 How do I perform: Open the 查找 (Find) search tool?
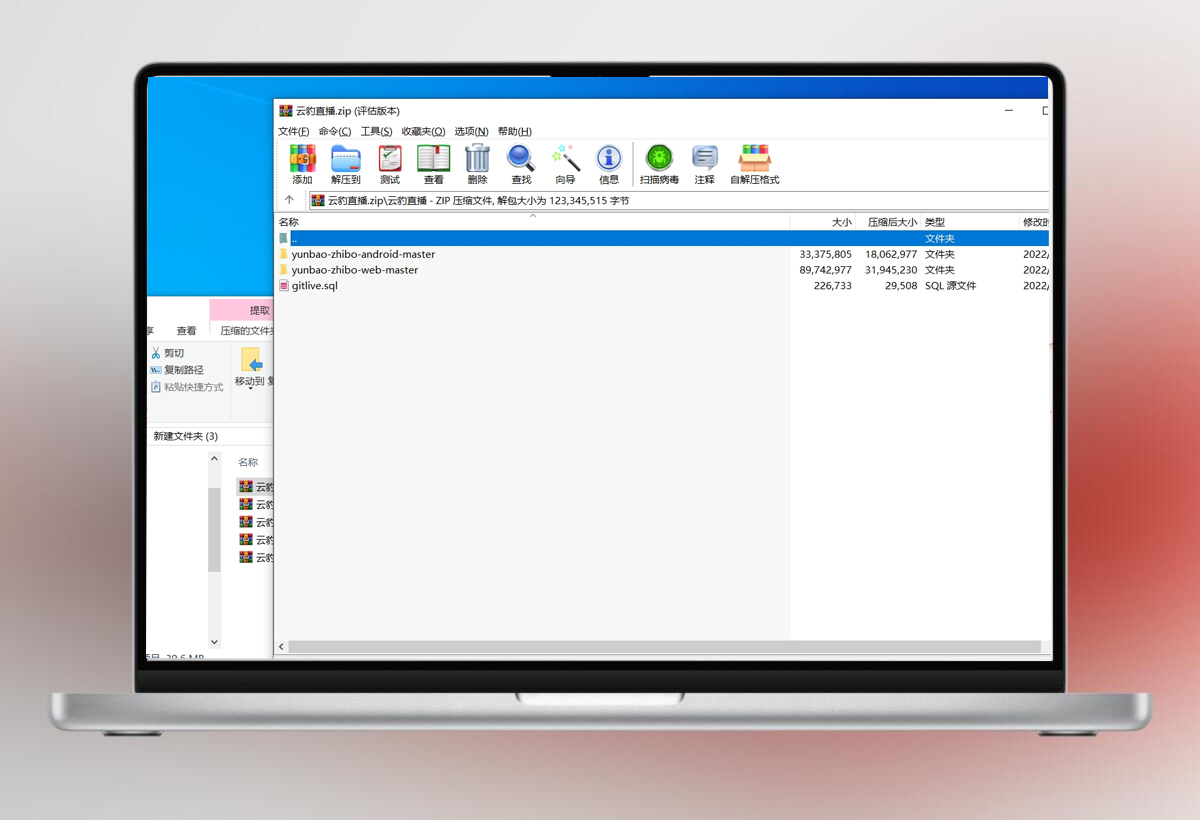[521, 164]
